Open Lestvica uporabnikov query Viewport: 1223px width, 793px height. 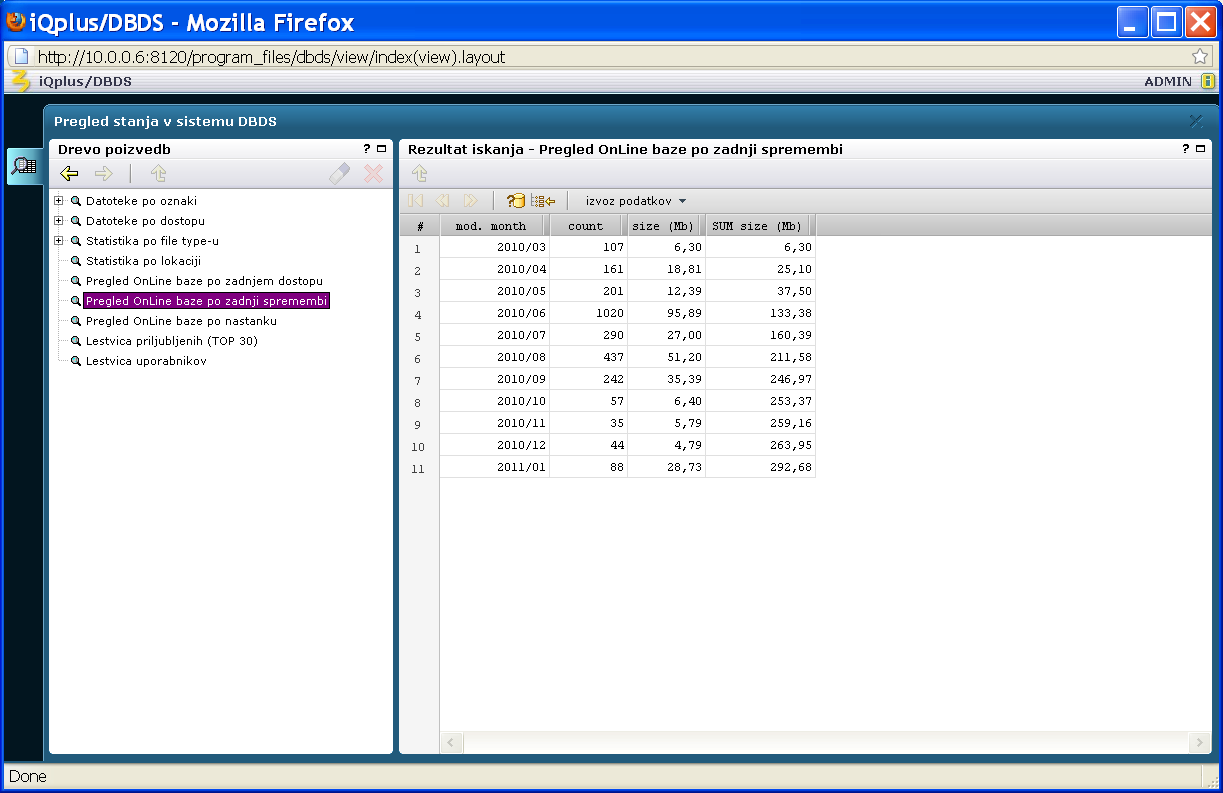coord(146,361)
